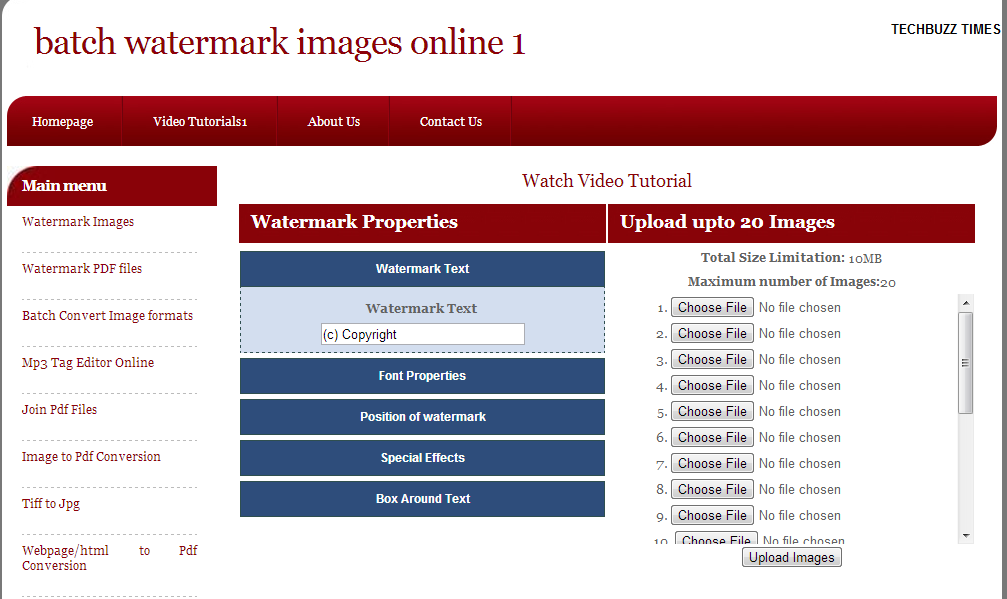The height and width of the screenshot is (599, 1007).
Task: Open the Homepage menu item
Action: (62, 120)
